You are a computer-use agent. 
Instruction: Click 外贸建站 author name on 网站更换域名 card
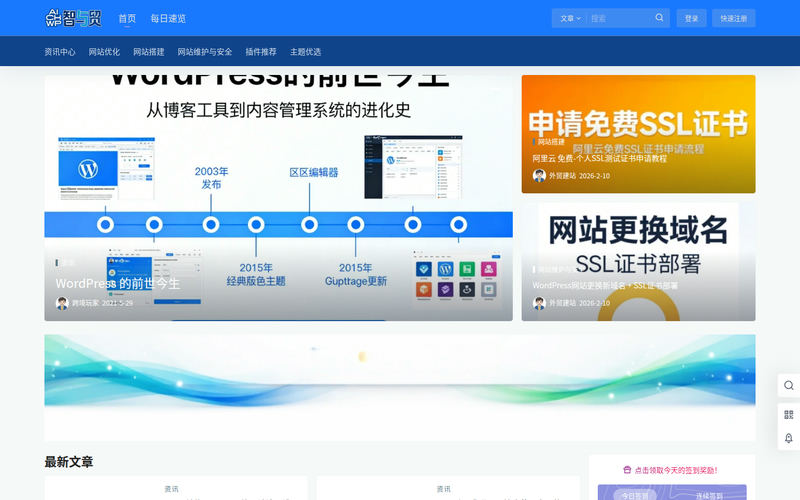click(562, 303)
